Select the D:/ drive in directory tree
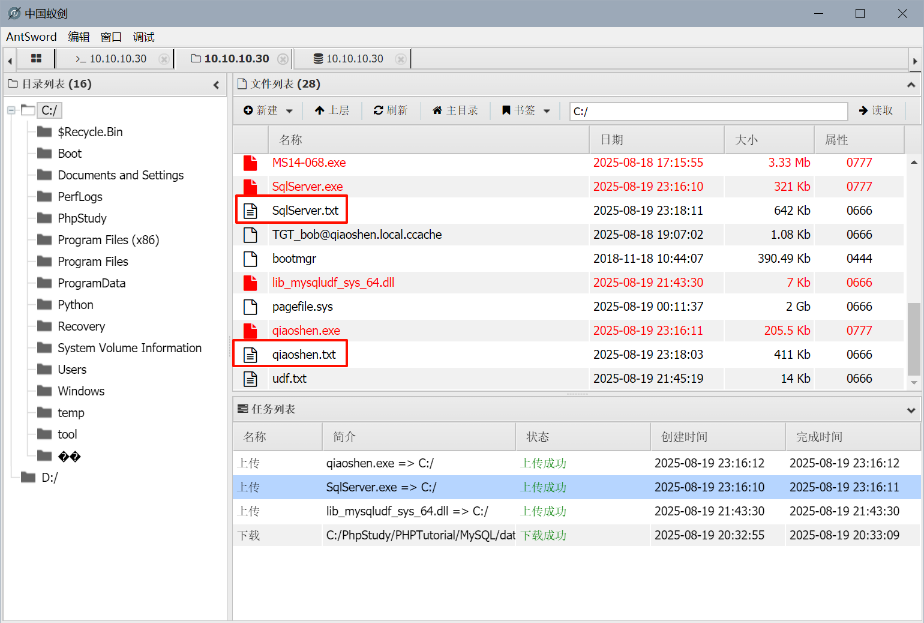 click(49, 478)
